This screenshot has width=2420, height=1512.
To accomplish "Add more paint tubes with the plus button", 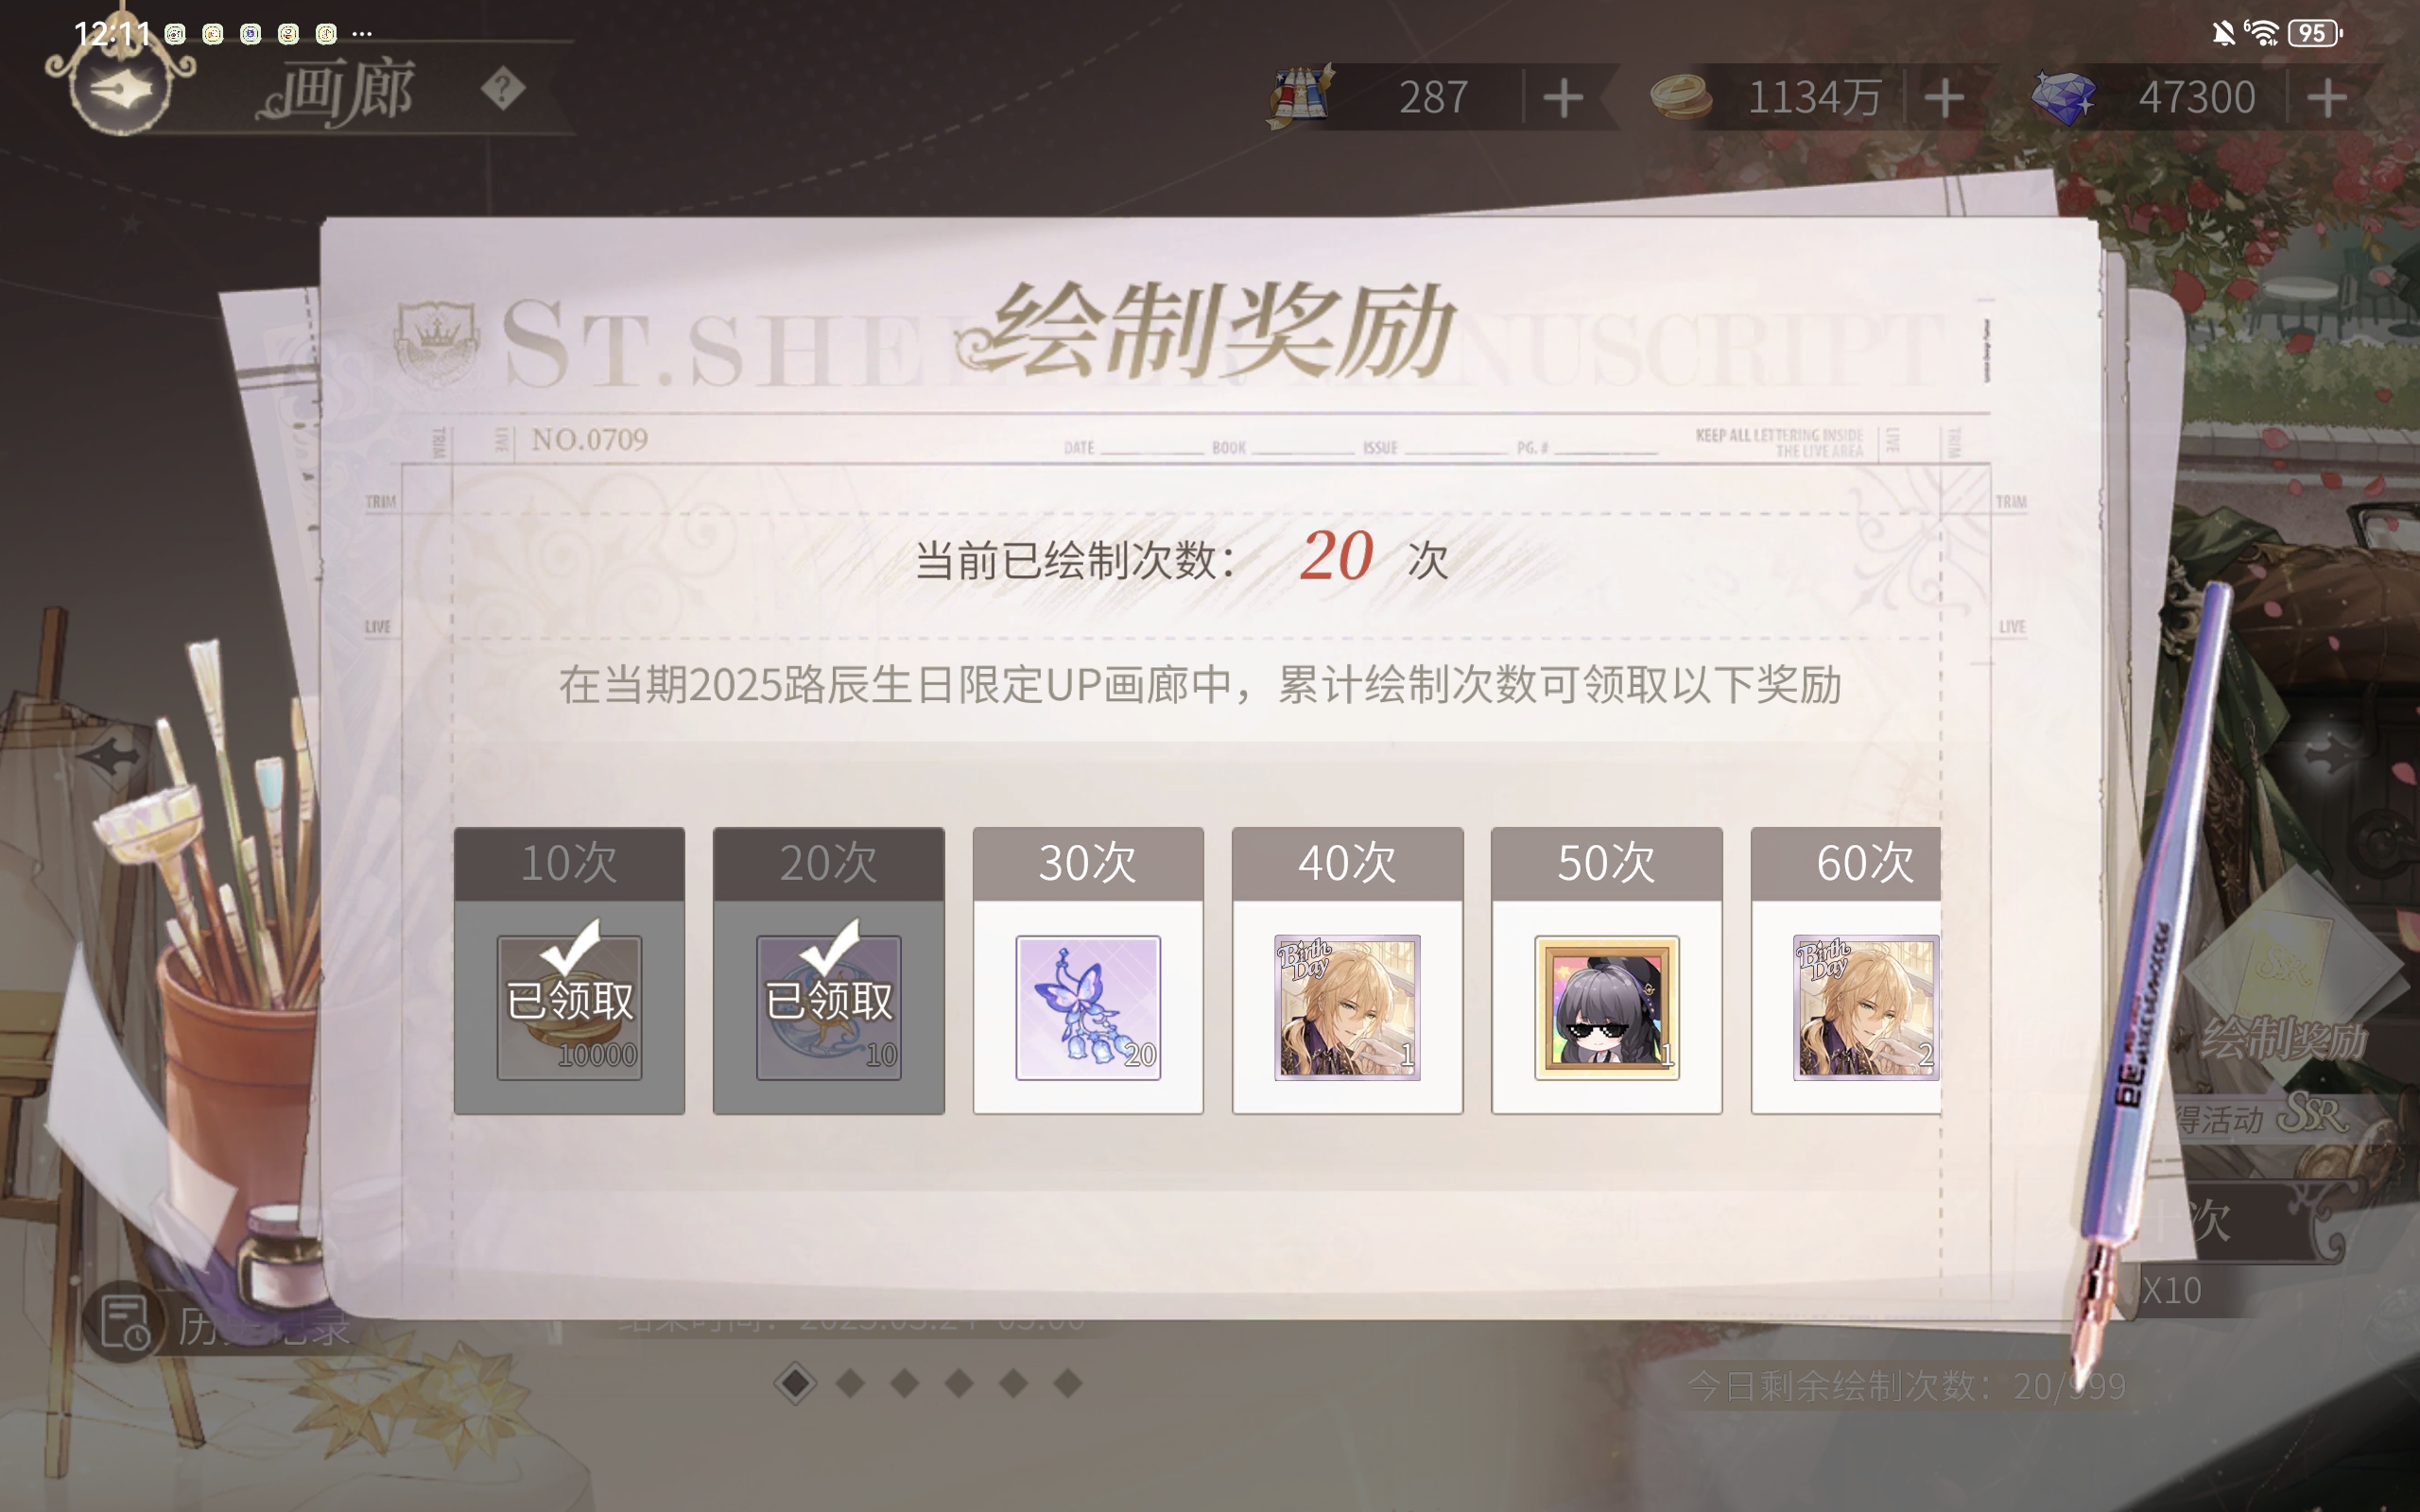I will (x=1562, y=98).
